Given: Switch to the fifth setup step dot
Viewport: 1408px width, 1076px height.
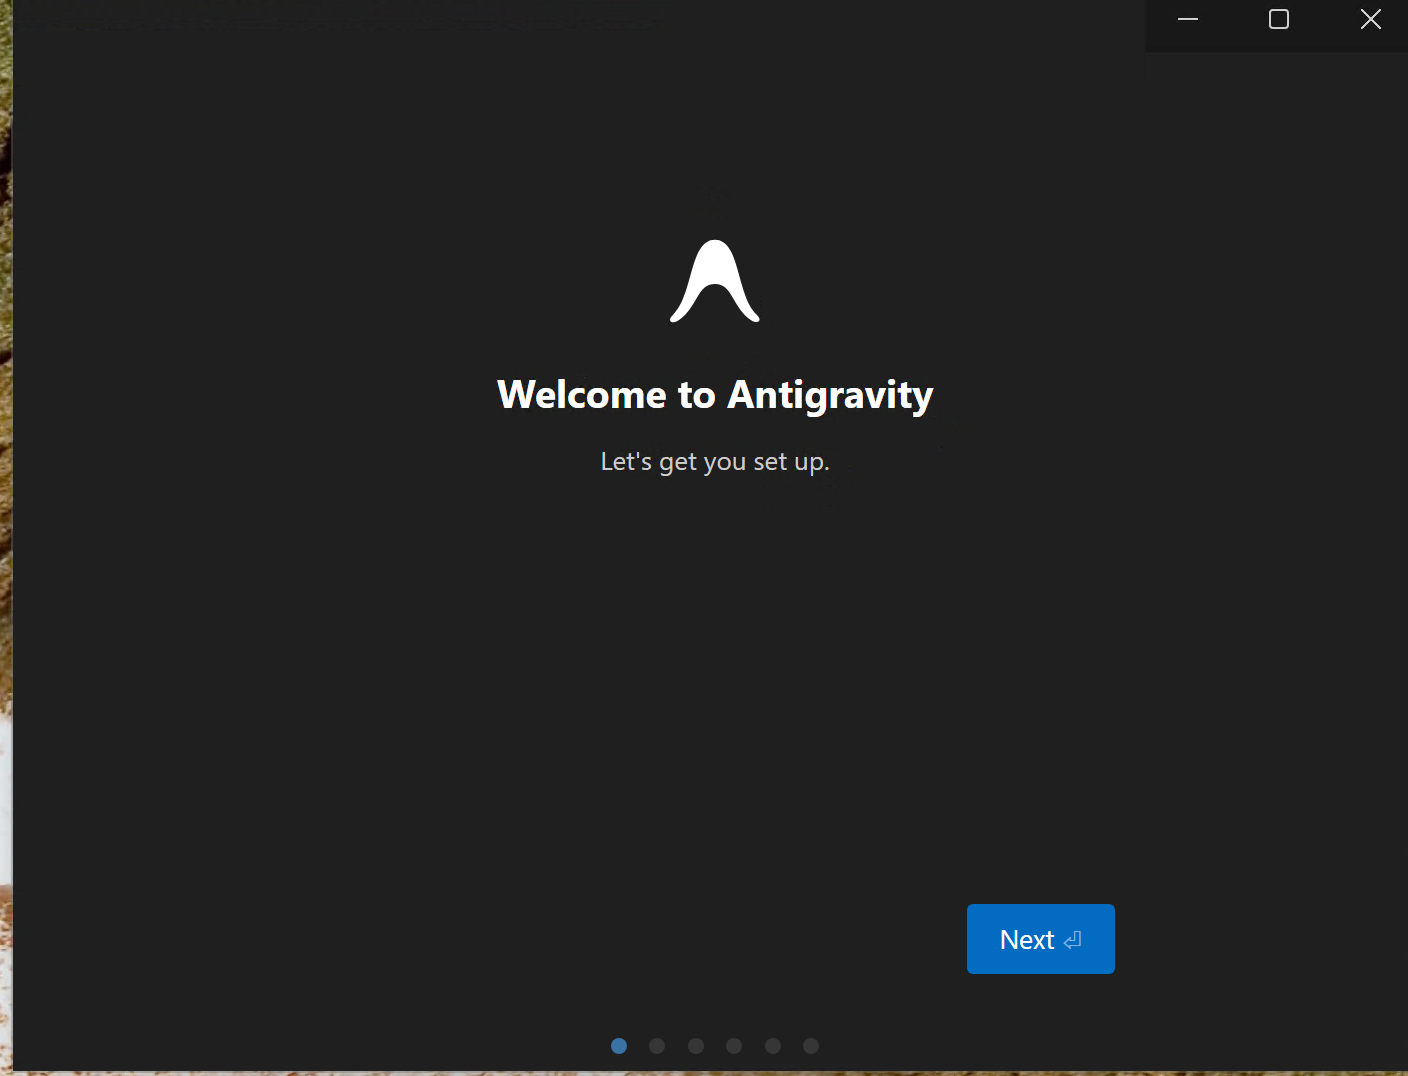Looking at the screenshot, I should pos(773,1046).
